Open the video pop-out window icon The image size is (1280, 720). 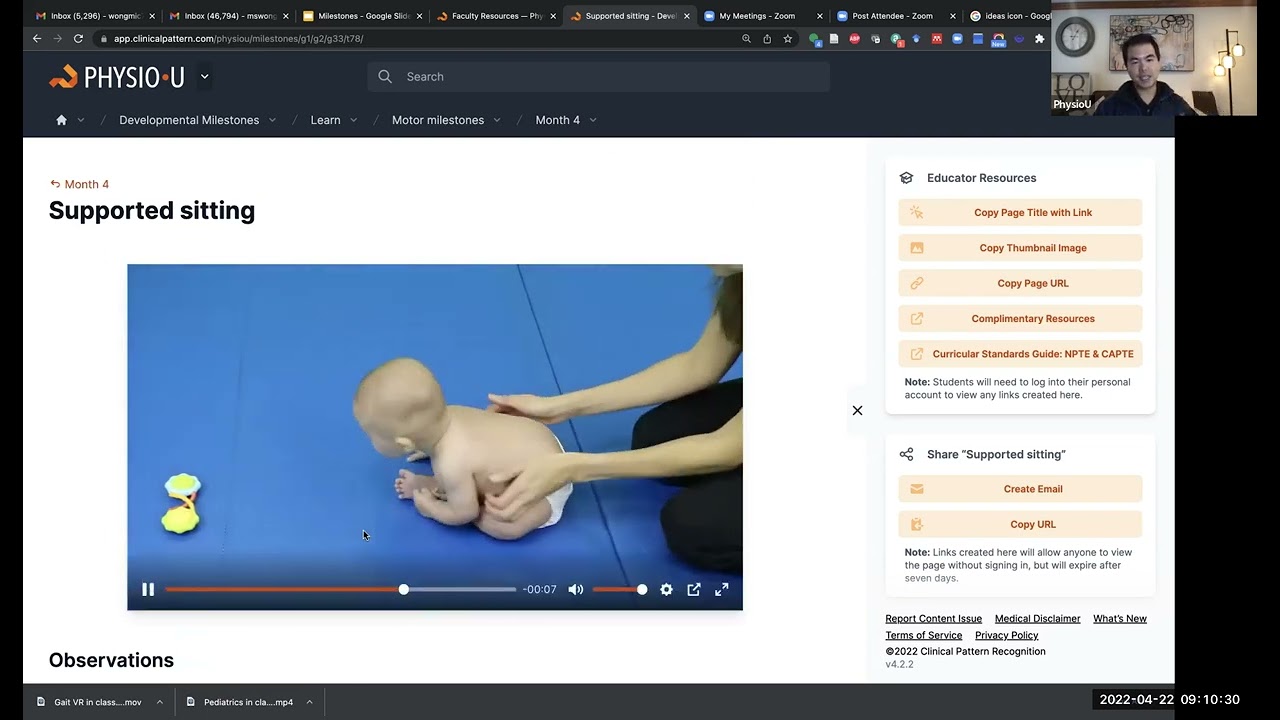click(x=694, y=590)
